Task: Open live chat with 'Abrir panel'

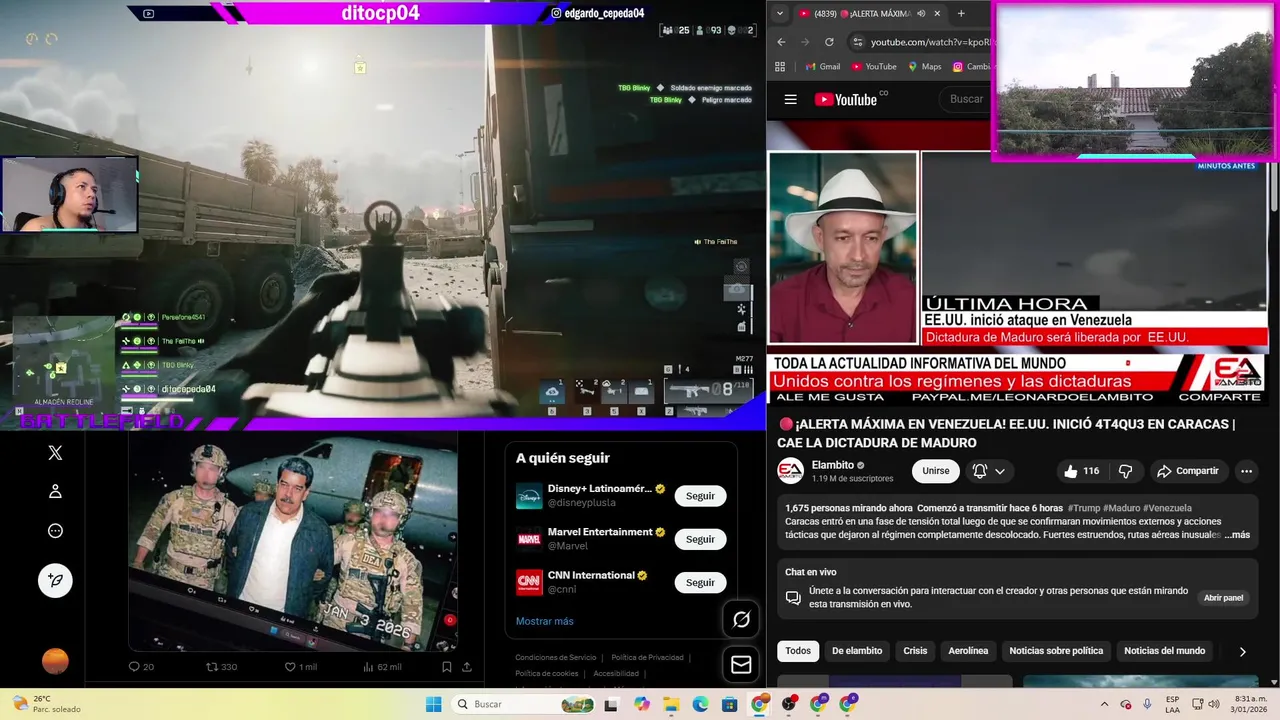Action: pos(1223,598)
